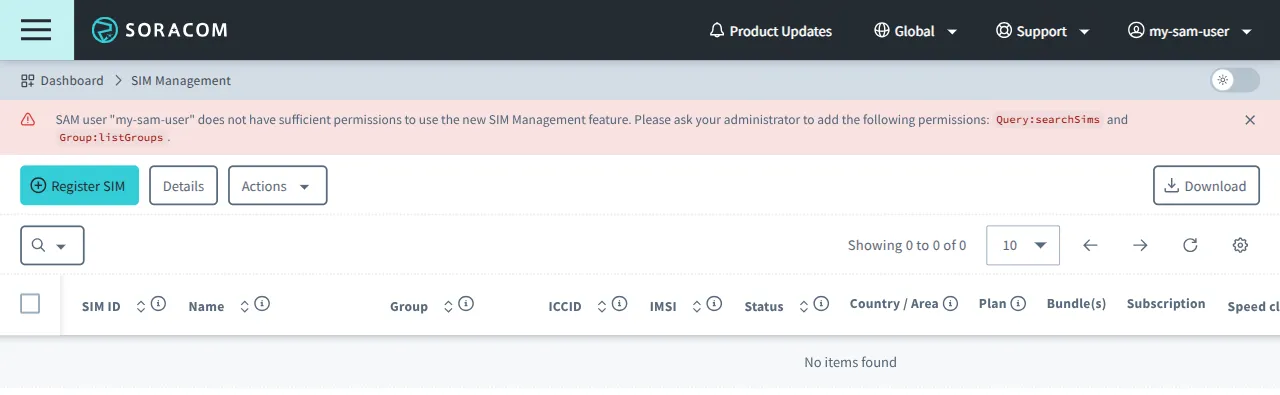1280x395 pixels.
Task: Click Showing 0 to 0 of 0 text
Action: tap(907, 245)
